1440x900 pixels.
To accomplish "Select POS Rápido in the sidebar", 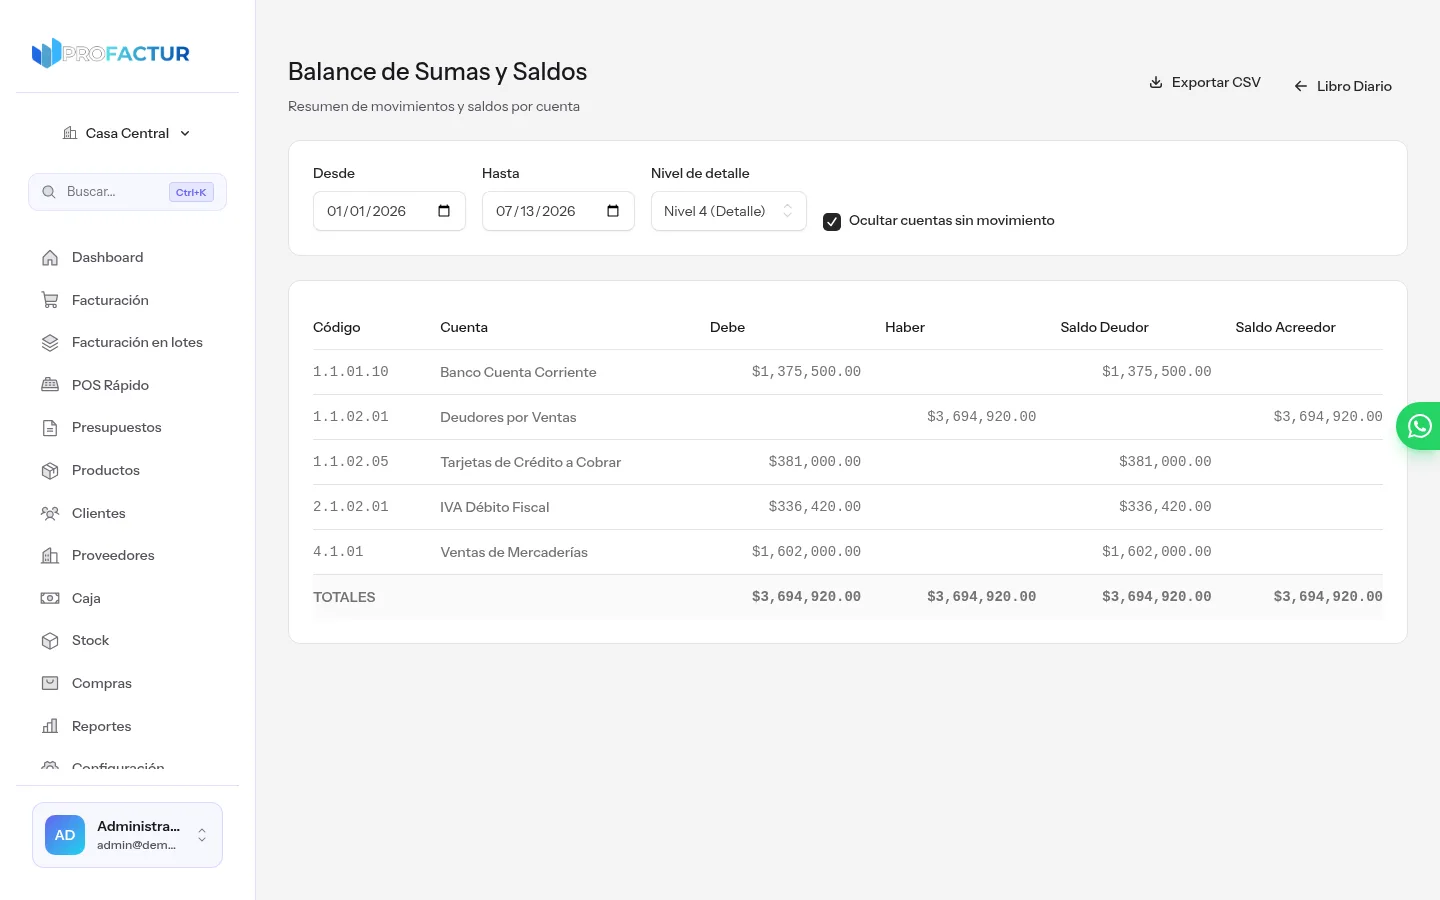I will 128,385.
